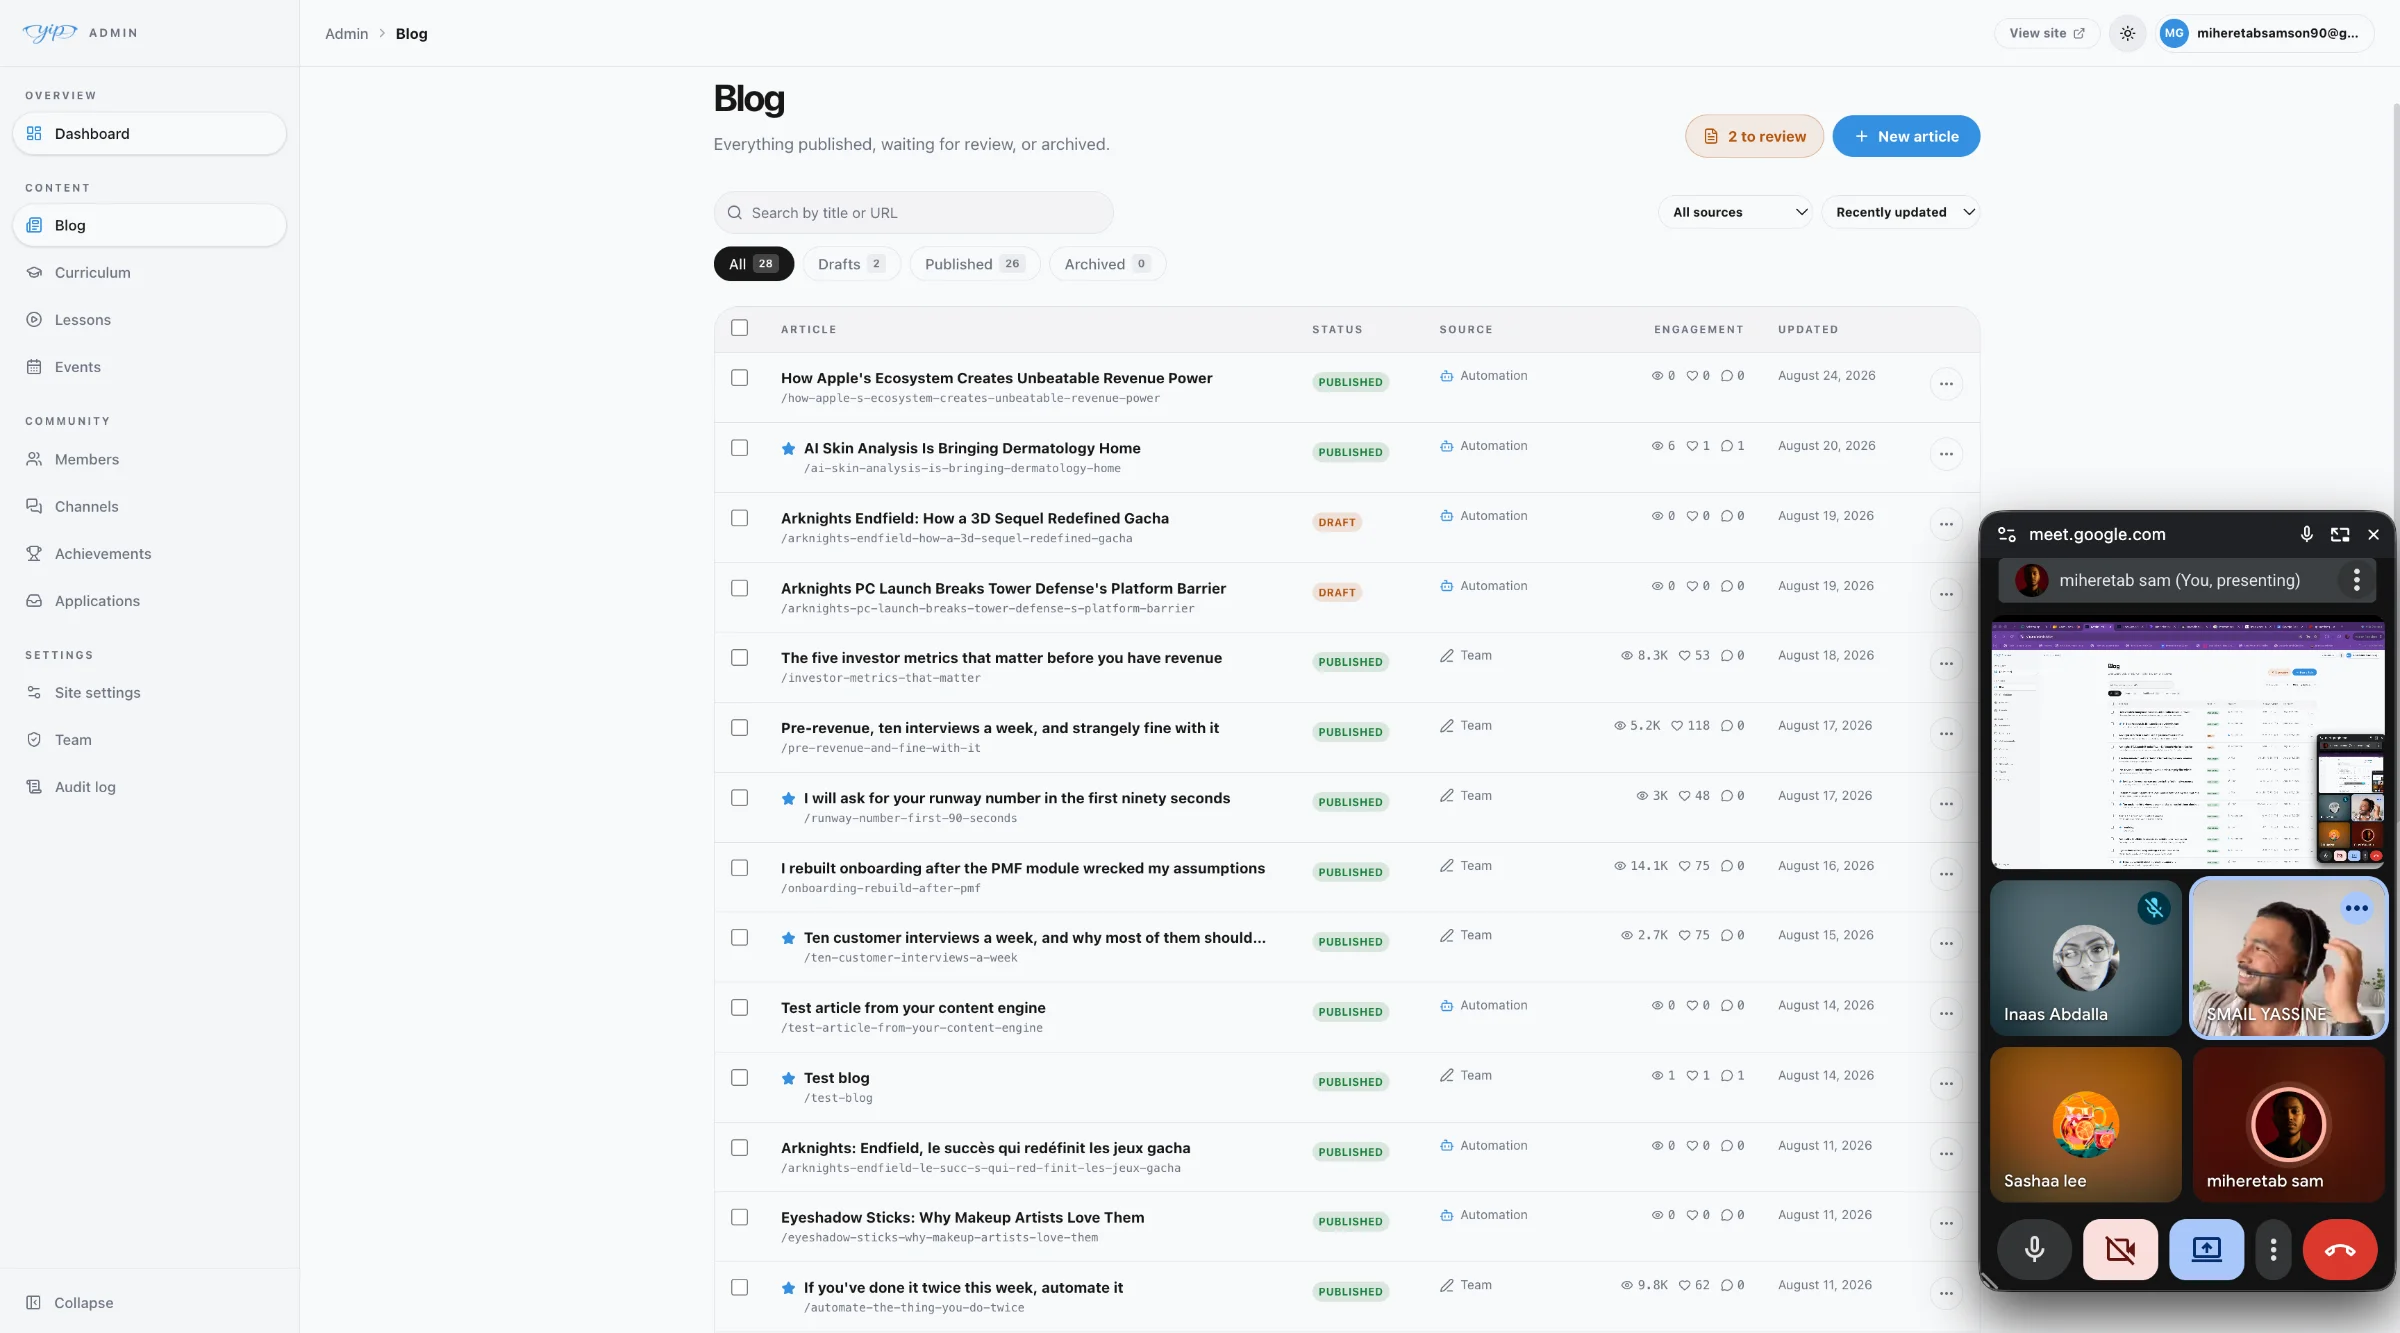Open the 2 to review queue
2400x1333 pixels.
point(1753,136)
